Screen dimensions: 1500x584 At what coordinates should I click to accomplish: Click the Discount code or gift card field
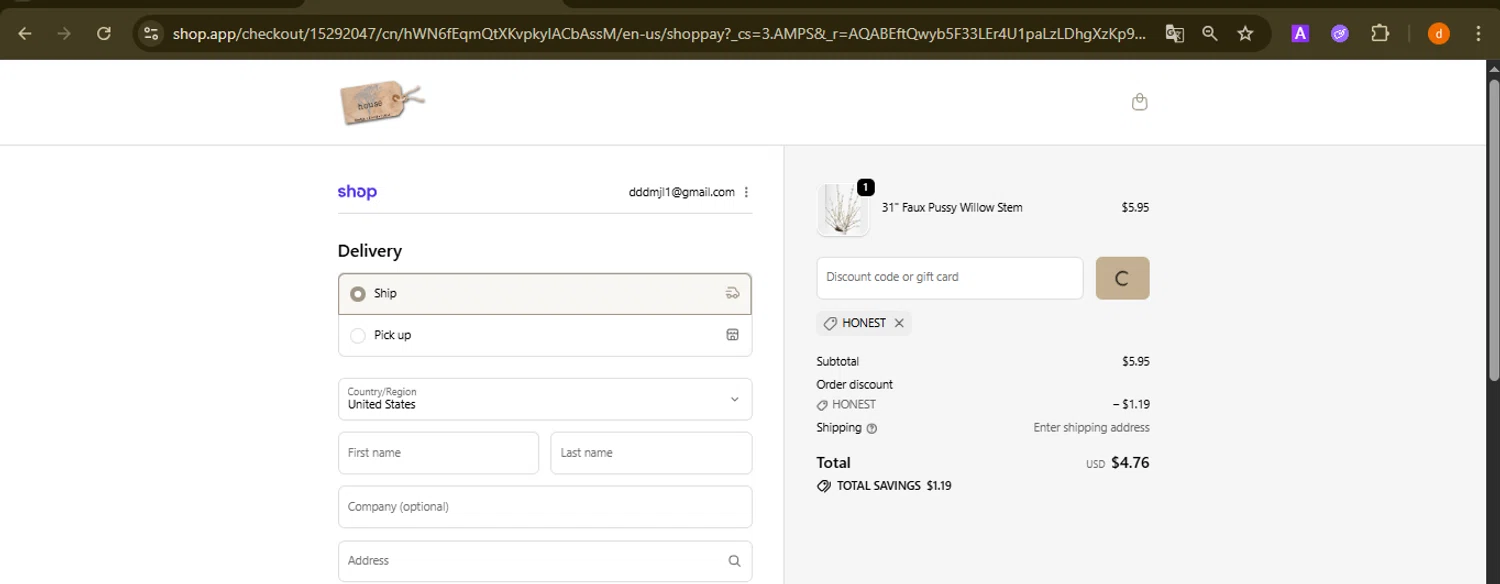tap(949, 278)
